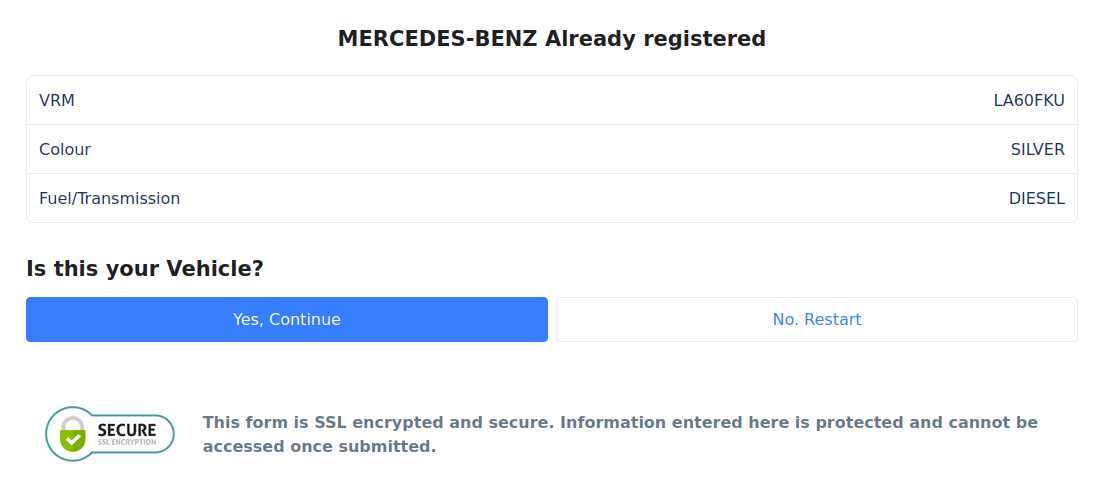Select the DIESEL fuel value
This screenshot has width=1103, height=490.
(x=1037, y=199)
